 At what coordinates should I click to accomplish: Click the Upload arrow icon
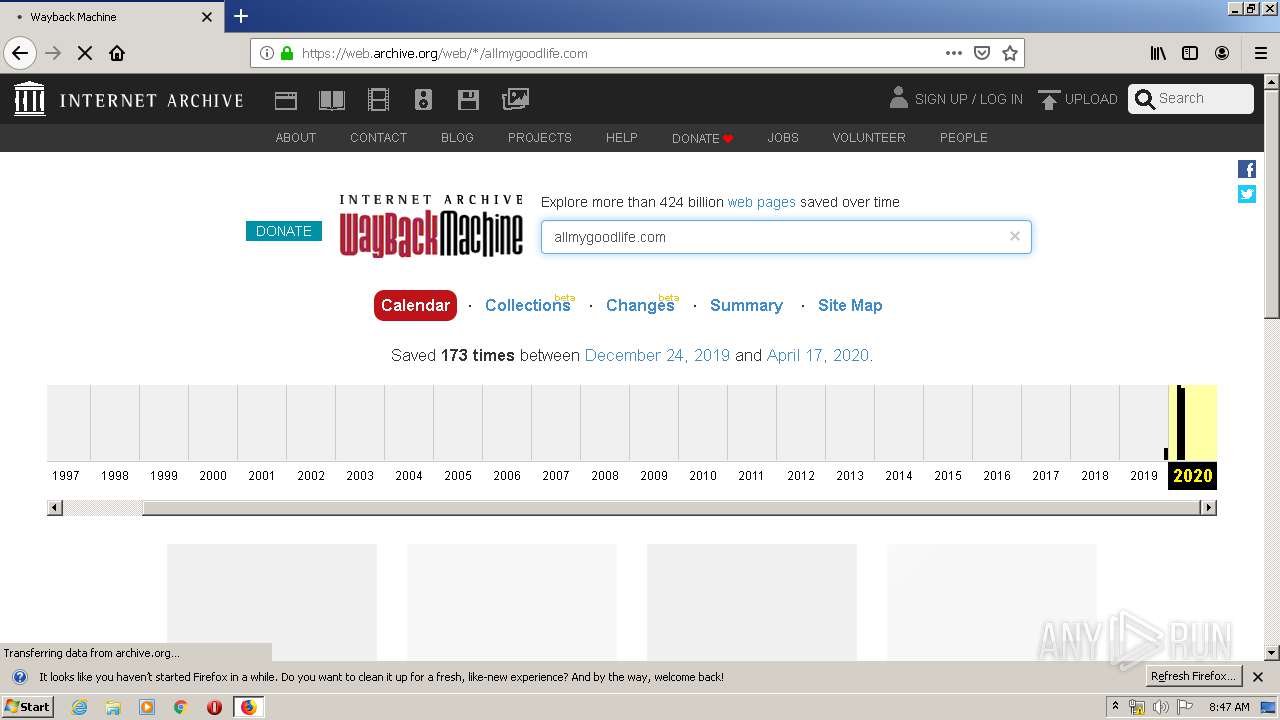pos(1048,100)
